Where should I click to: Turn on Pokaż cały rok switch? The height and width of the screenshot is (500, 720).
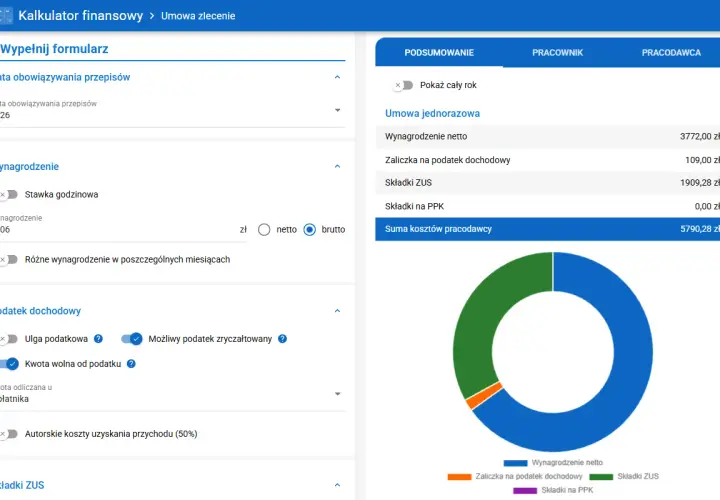403,85
